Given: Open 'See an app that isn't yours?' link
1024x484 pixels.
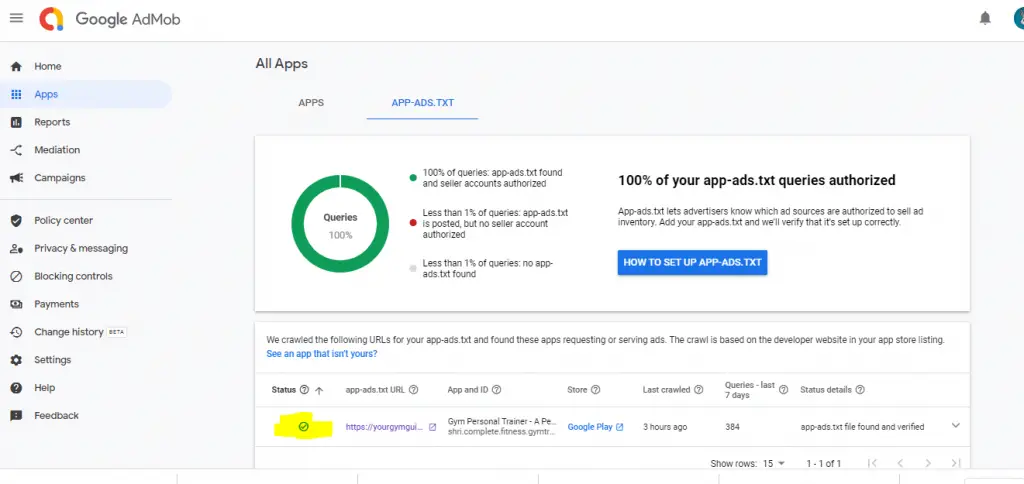Looking at the screenshot, I should (322, 354).
